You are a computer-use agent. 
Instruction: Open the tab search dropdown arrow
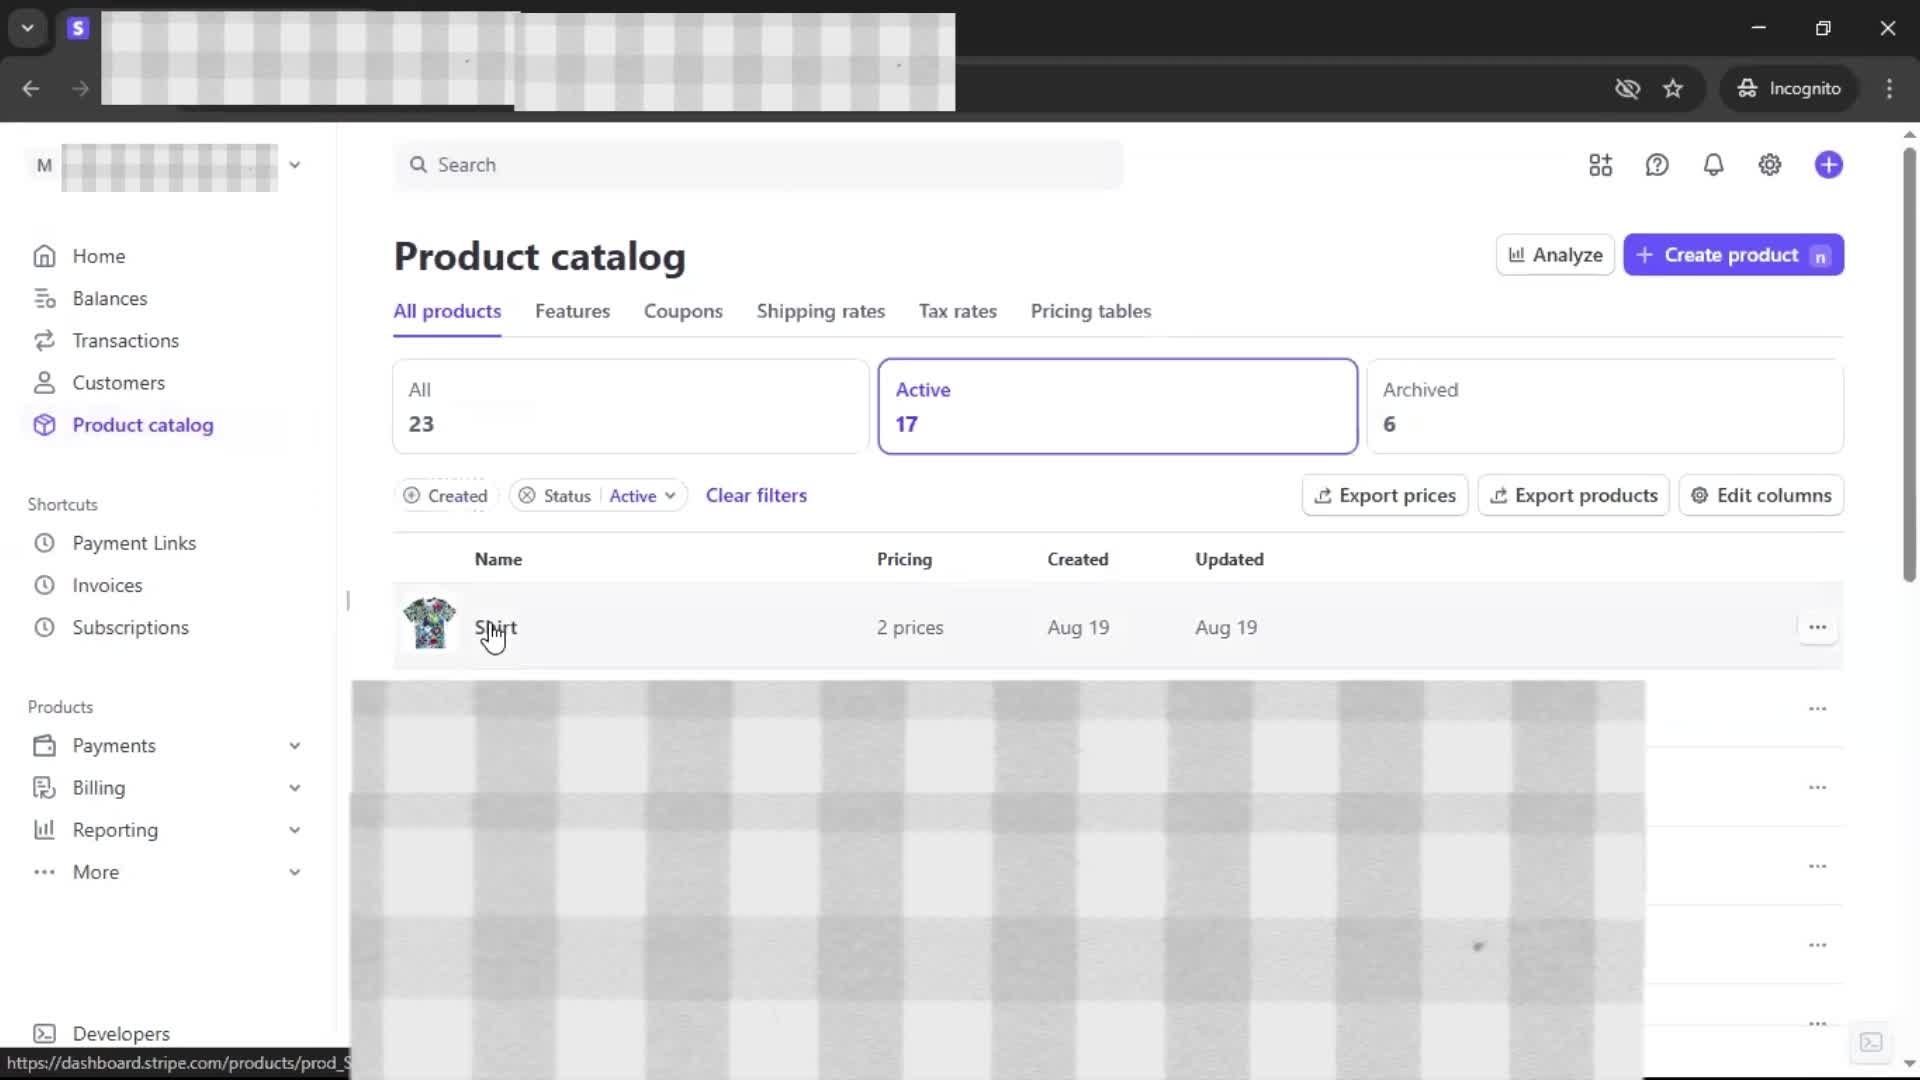(x=28, y=28)
